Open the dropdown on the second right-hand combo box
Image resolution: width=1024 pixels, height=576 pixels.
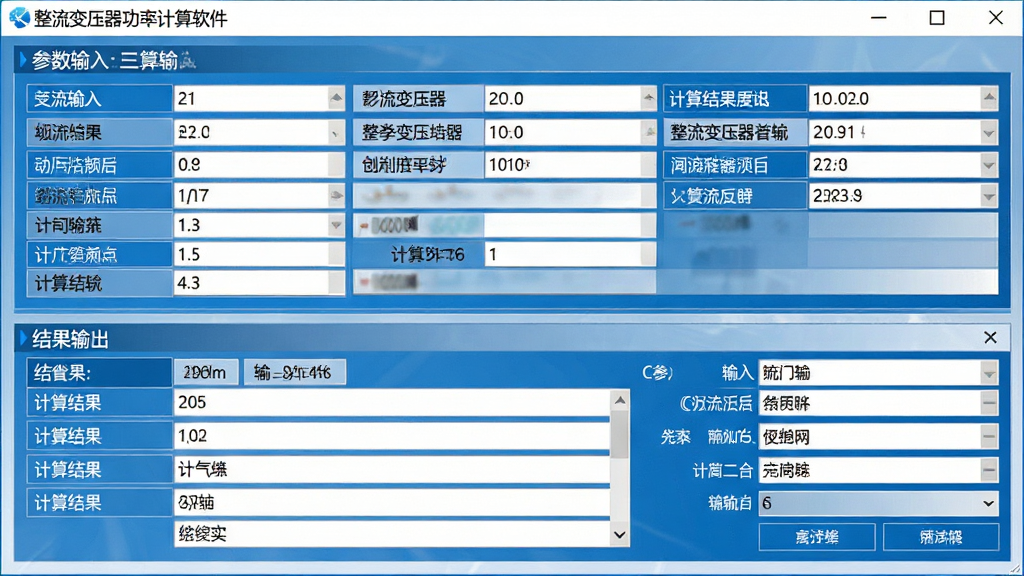pos(989,404)
